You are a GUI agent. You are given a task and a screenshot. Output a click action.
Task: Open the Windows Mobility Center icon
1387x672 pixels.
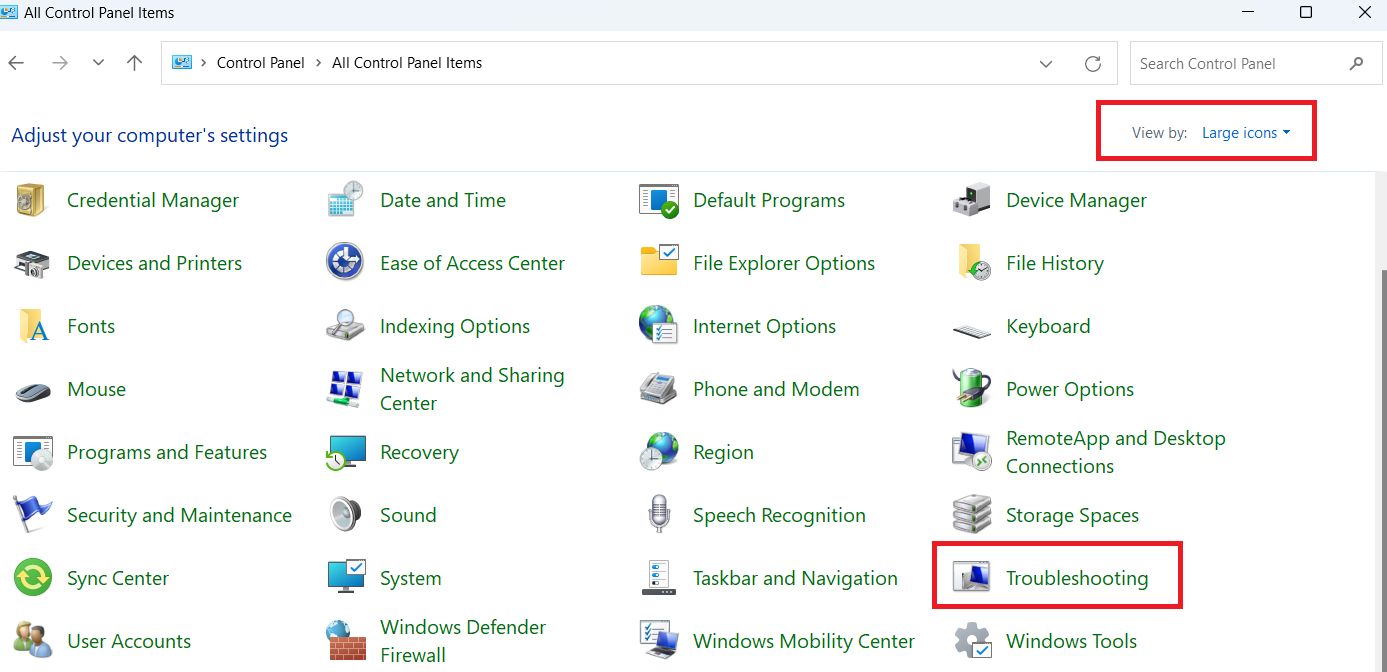pyautogui.click(x=658, y=641)
